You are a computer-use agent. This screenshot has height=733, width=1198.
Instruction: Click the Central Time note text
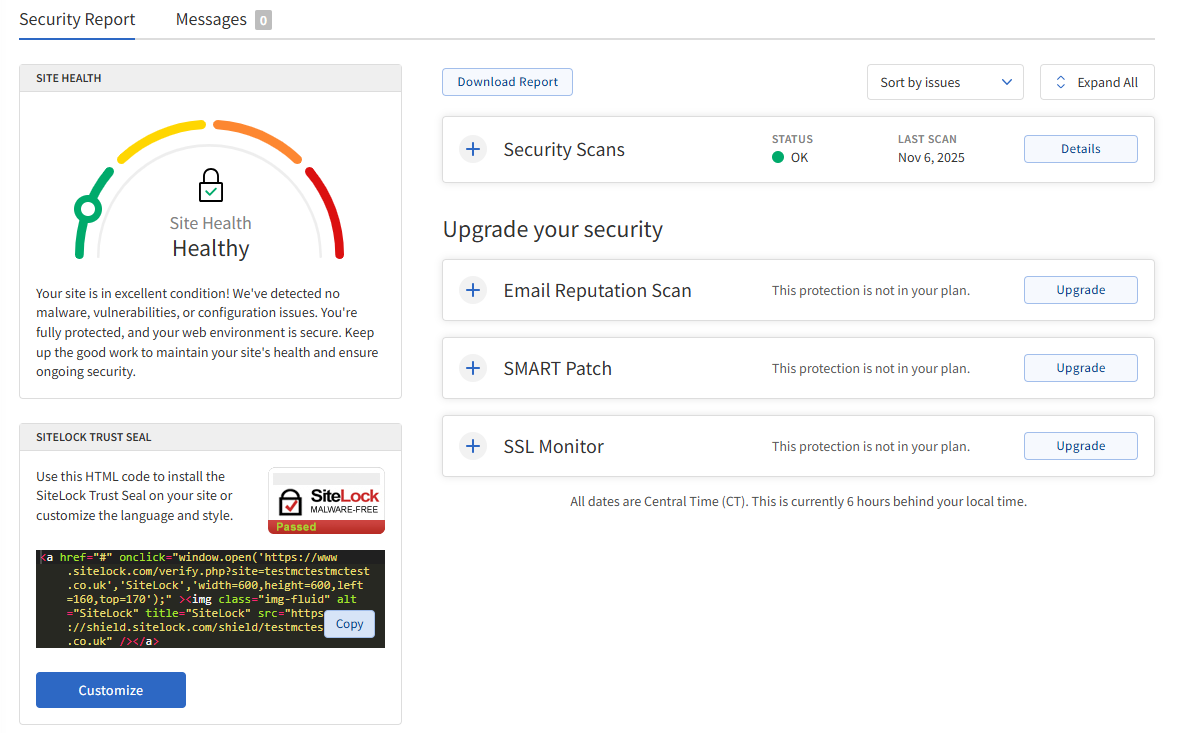coord(798,501)
